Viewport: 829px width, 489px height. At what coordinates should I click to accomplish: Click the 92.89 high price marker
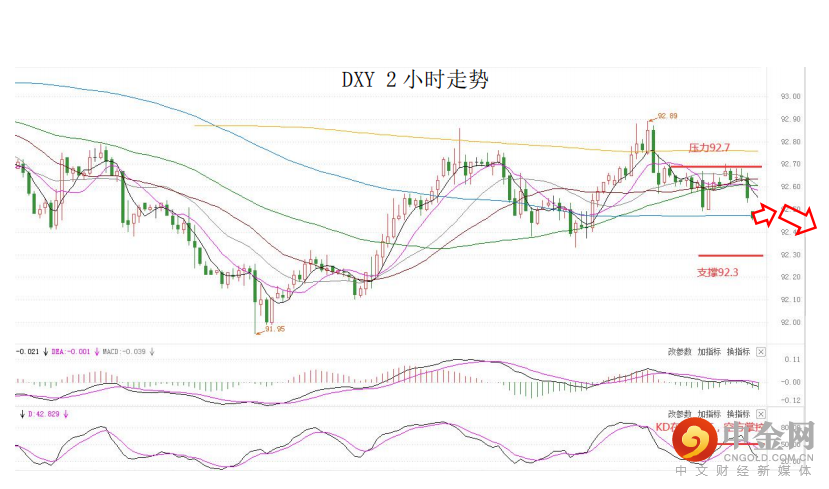pyautogui.click(x=667, y=116)
